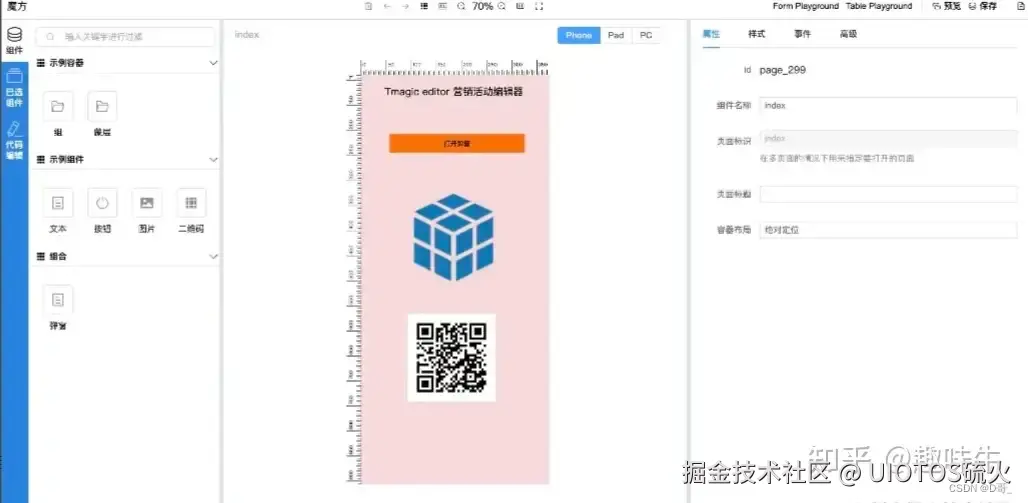Open the 样式 style tab

757,34
